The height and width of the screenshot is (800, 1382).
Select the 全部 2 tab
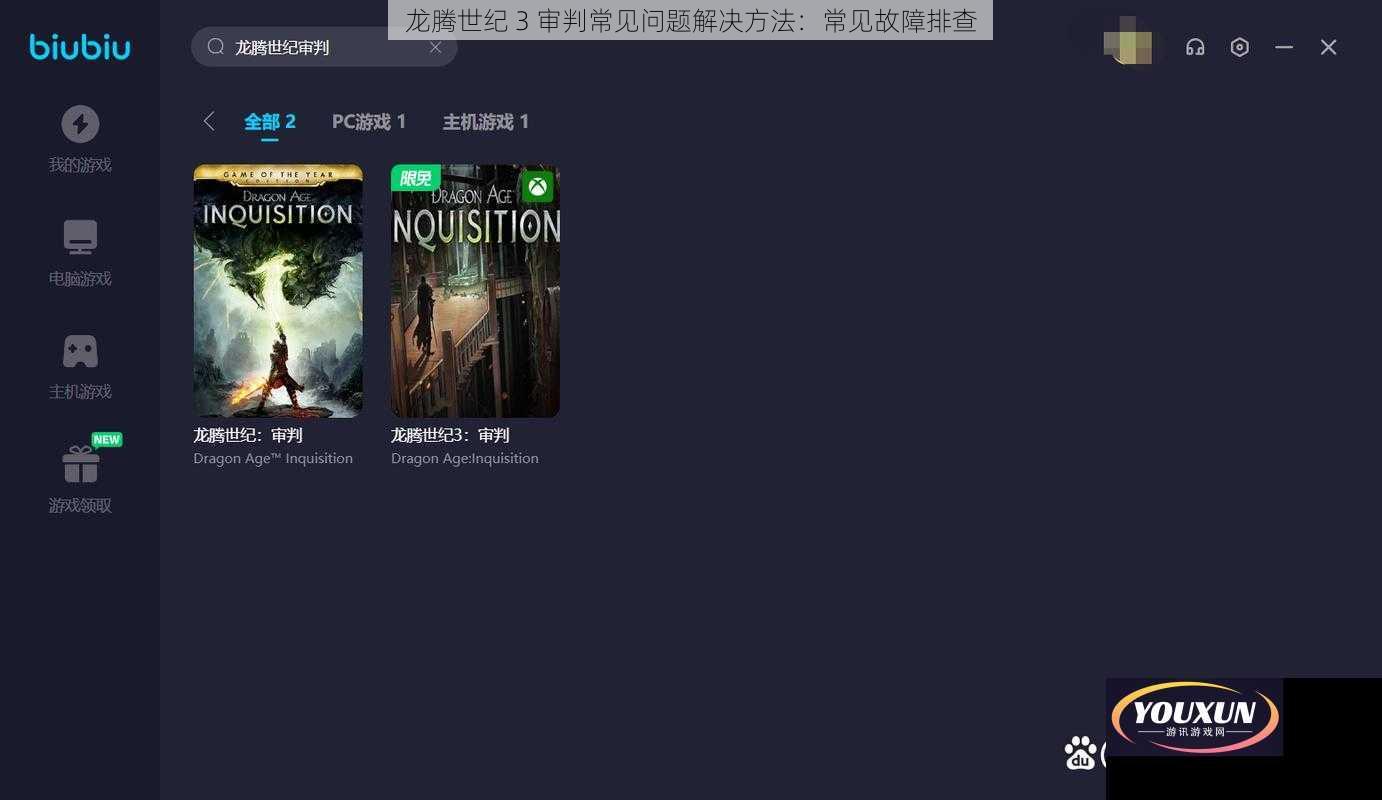click(x=270, y=122)
